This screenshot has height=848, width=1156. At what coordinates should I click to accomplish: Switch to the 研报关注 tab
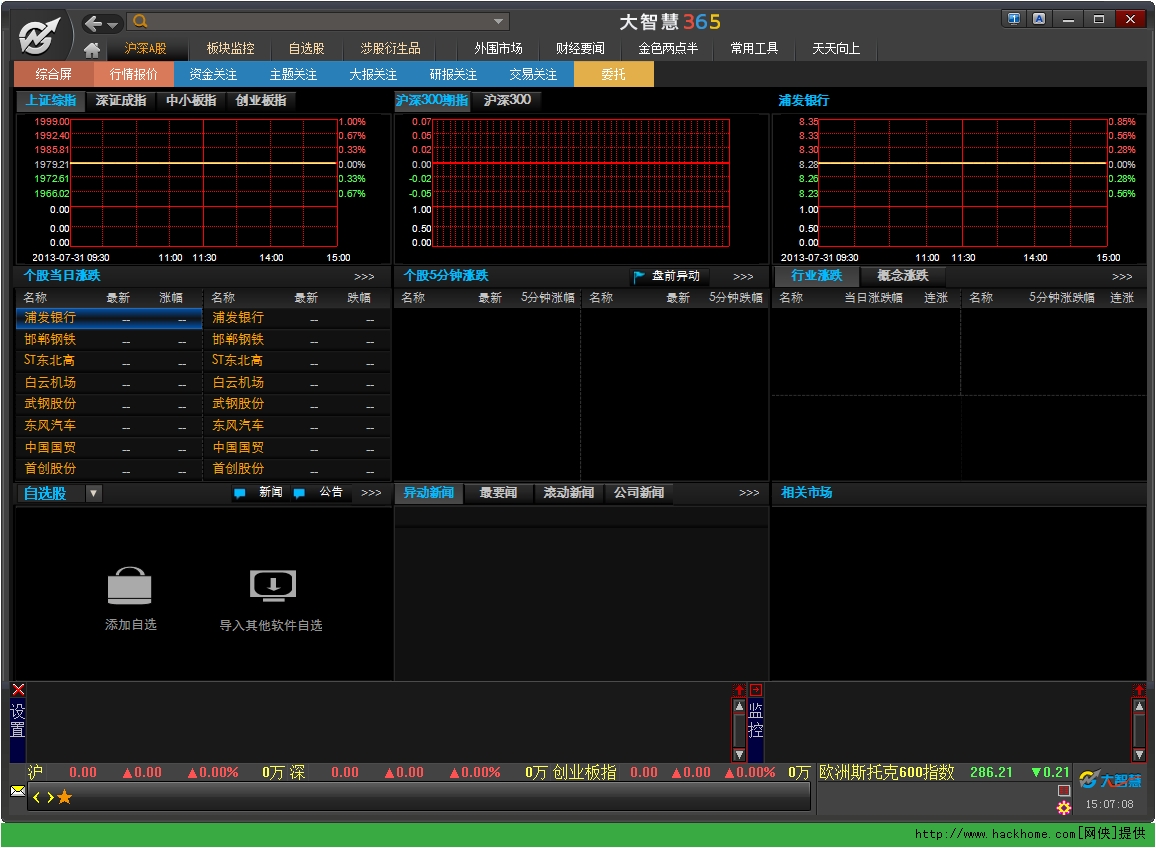[453, 74]
